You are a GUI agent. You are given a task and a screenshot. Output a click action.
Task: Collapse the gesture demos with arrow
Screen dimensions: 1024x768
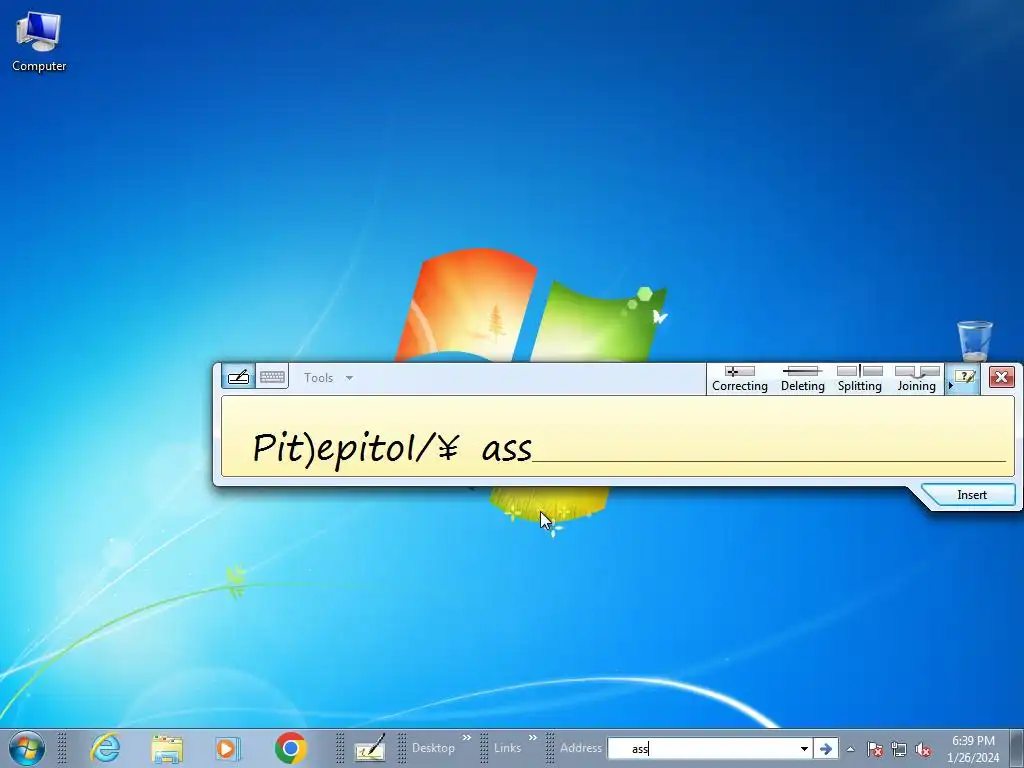(x=950, y=385)
